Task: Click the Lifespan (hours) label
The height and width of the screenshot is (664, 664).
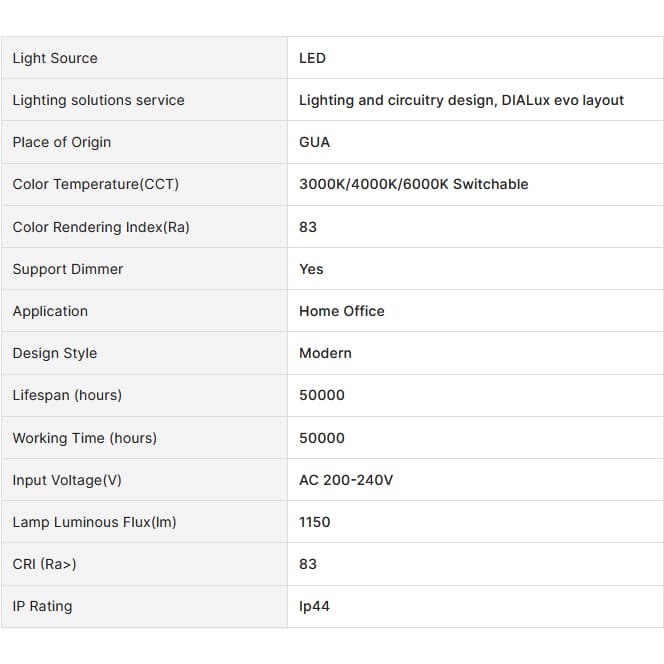Action: pos(67,395)
